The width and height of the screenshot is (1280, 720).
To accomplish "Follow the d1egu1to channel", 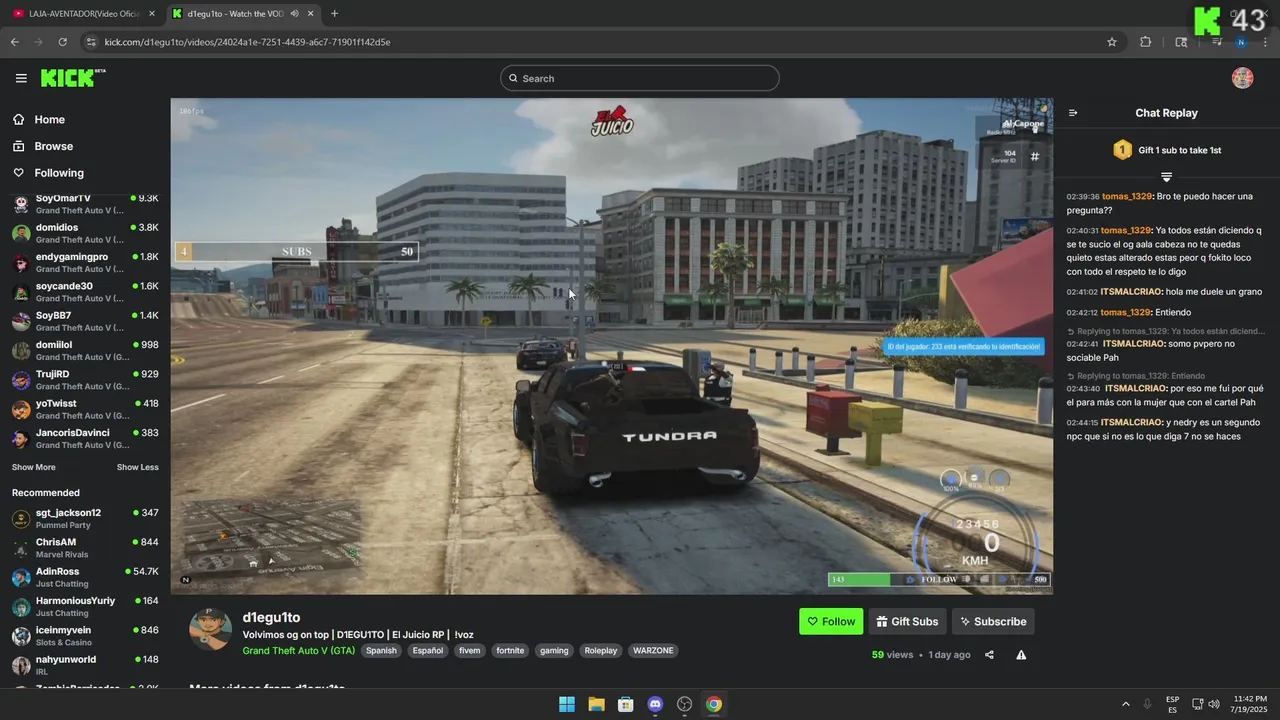I will 831,621.
